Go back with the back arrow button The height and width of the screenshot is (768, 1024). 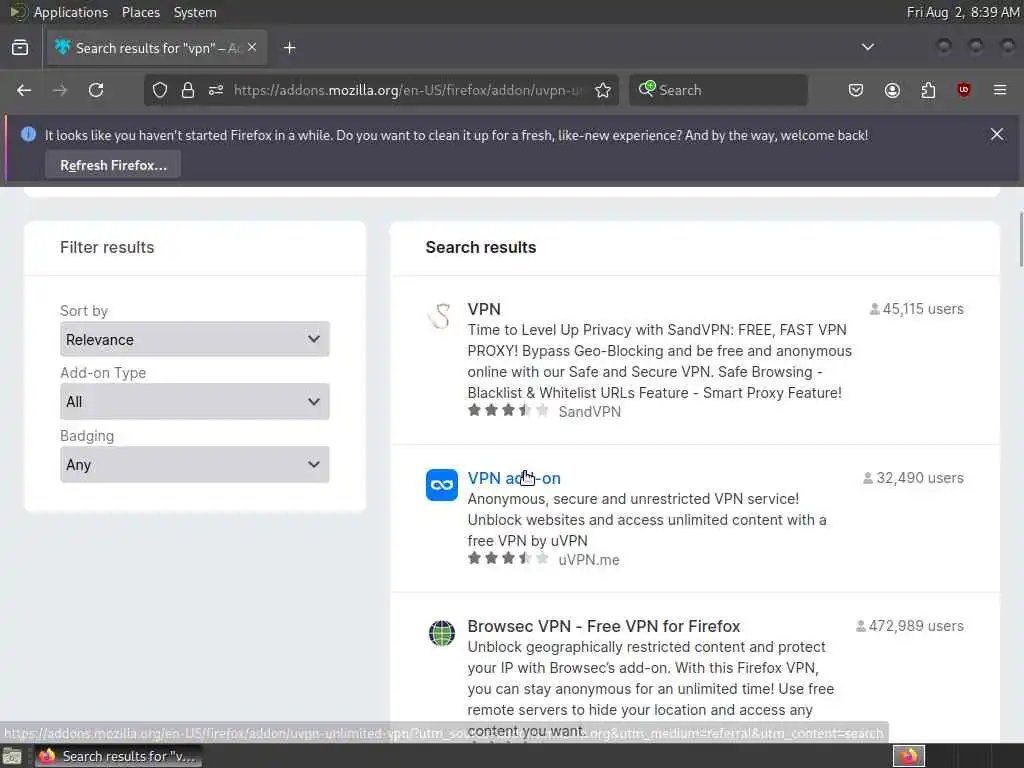coord(24,90)
